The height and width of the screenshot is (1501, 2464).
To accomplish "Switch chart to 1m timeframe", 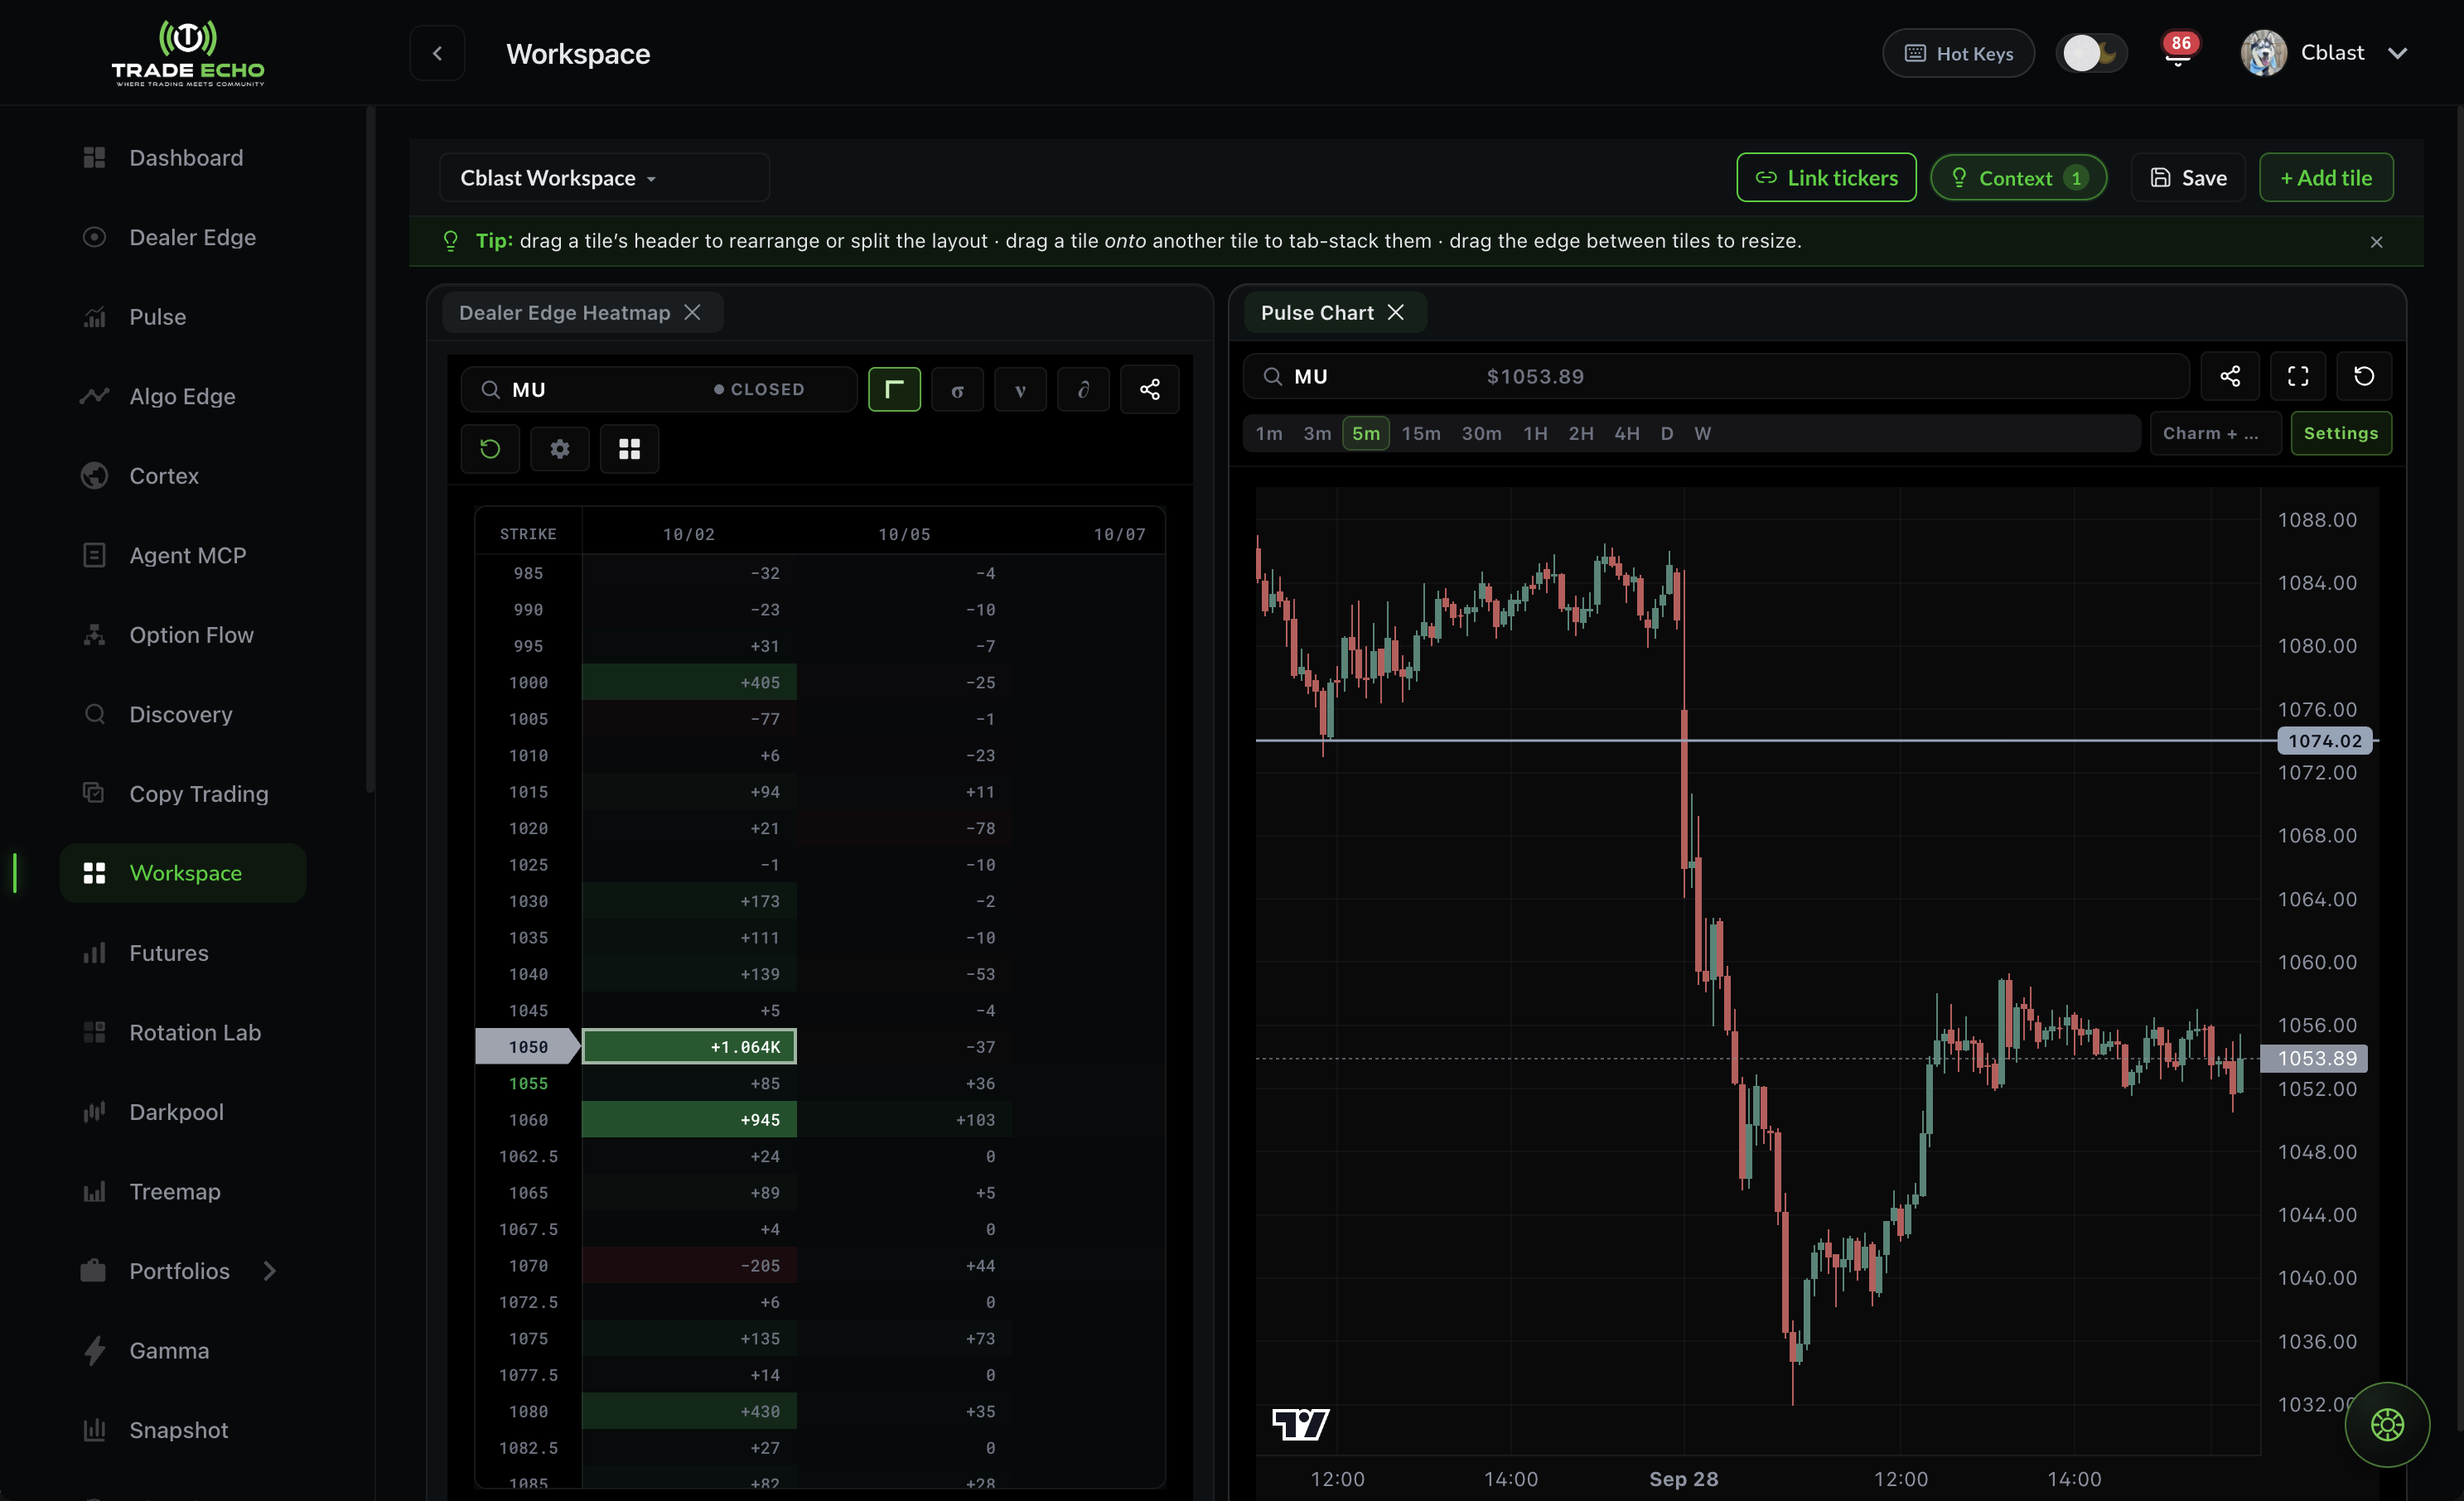I will tap(1269, 433).
